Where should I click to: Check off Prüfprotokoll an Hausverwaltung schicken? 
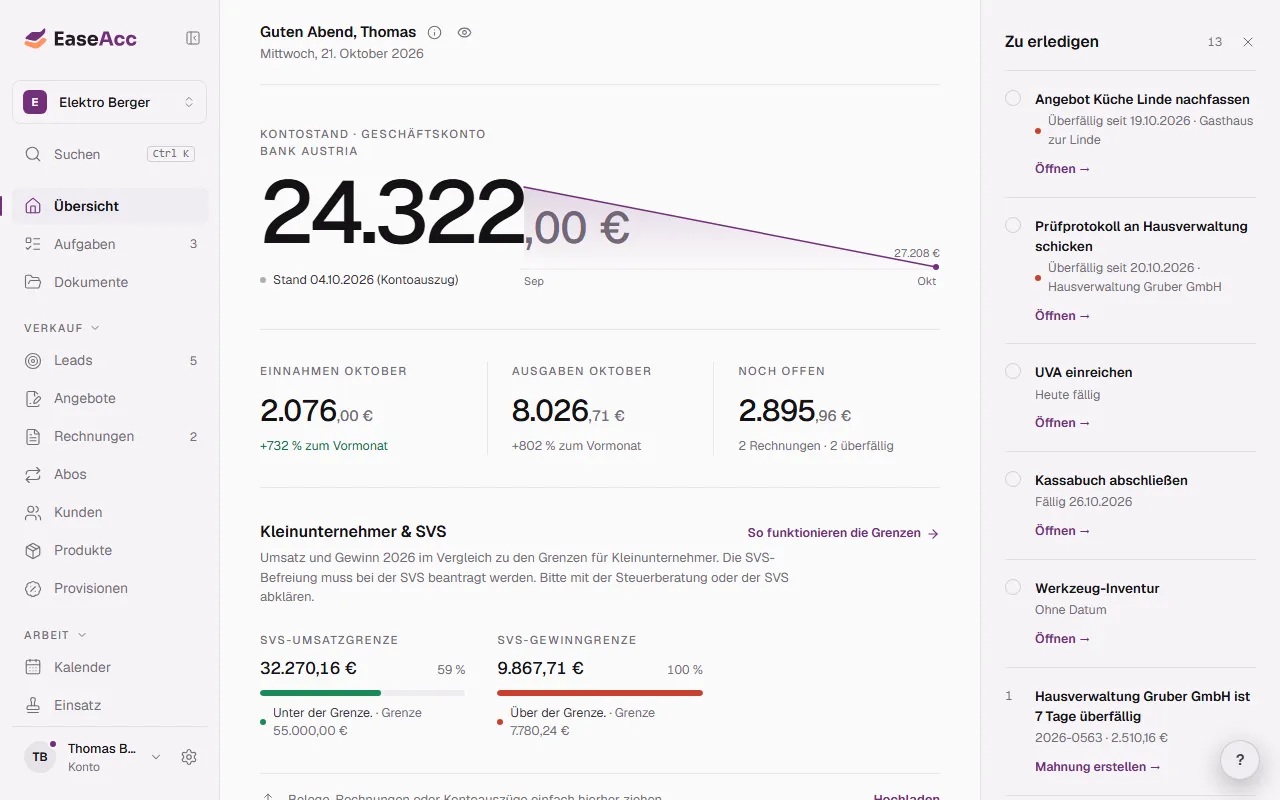tap(1013, 225)
